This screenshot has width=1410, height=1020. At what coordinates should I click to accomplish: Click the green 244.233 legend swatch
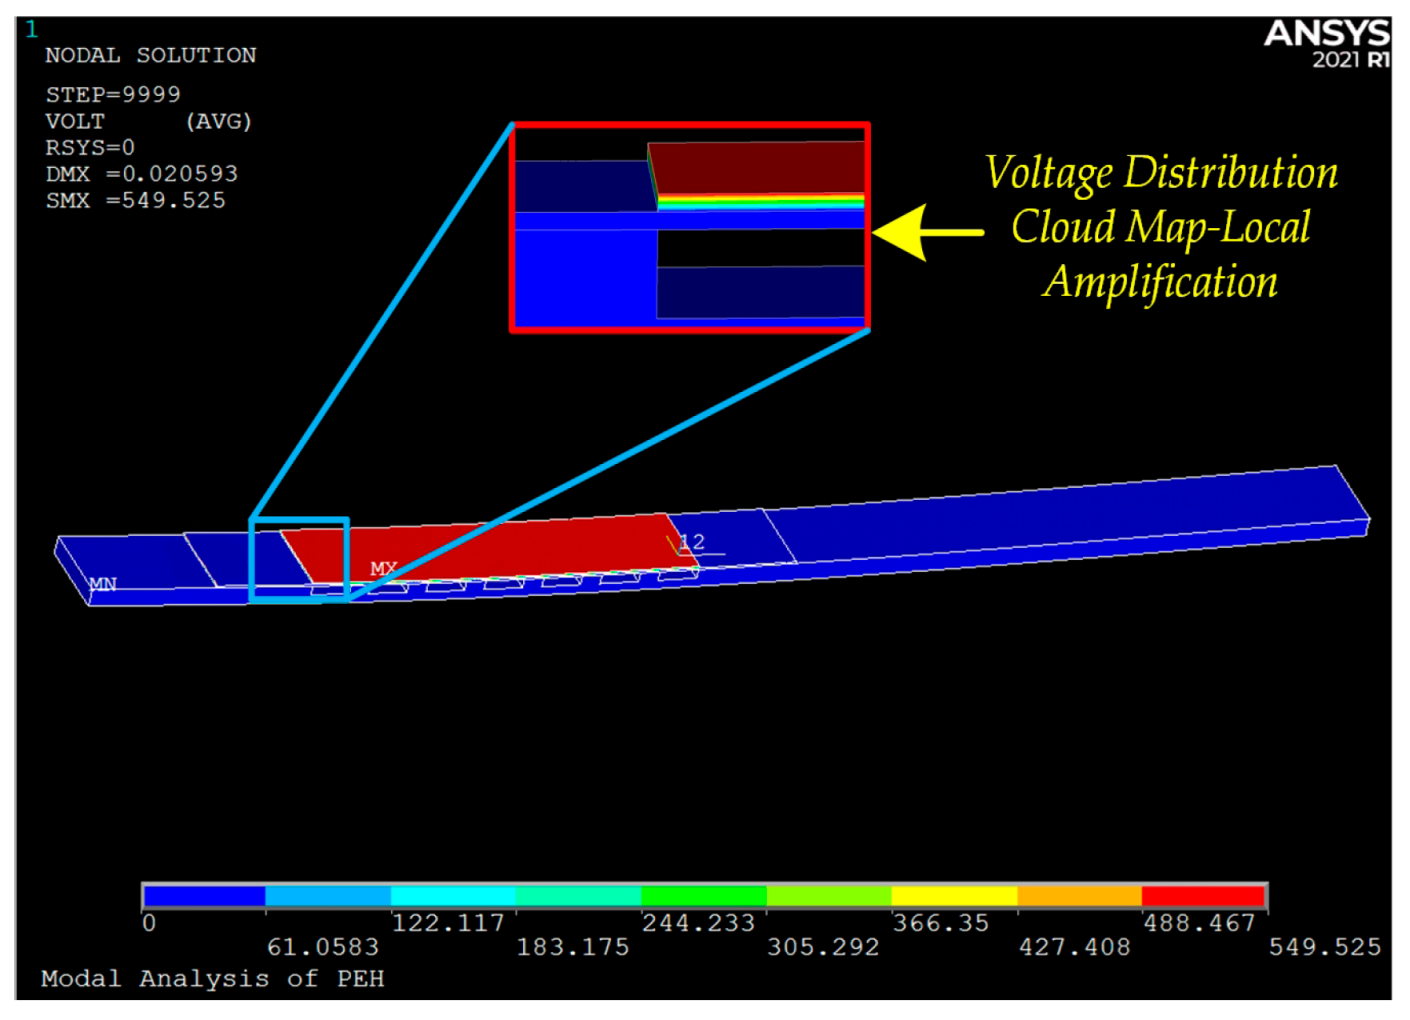(704, 896)
